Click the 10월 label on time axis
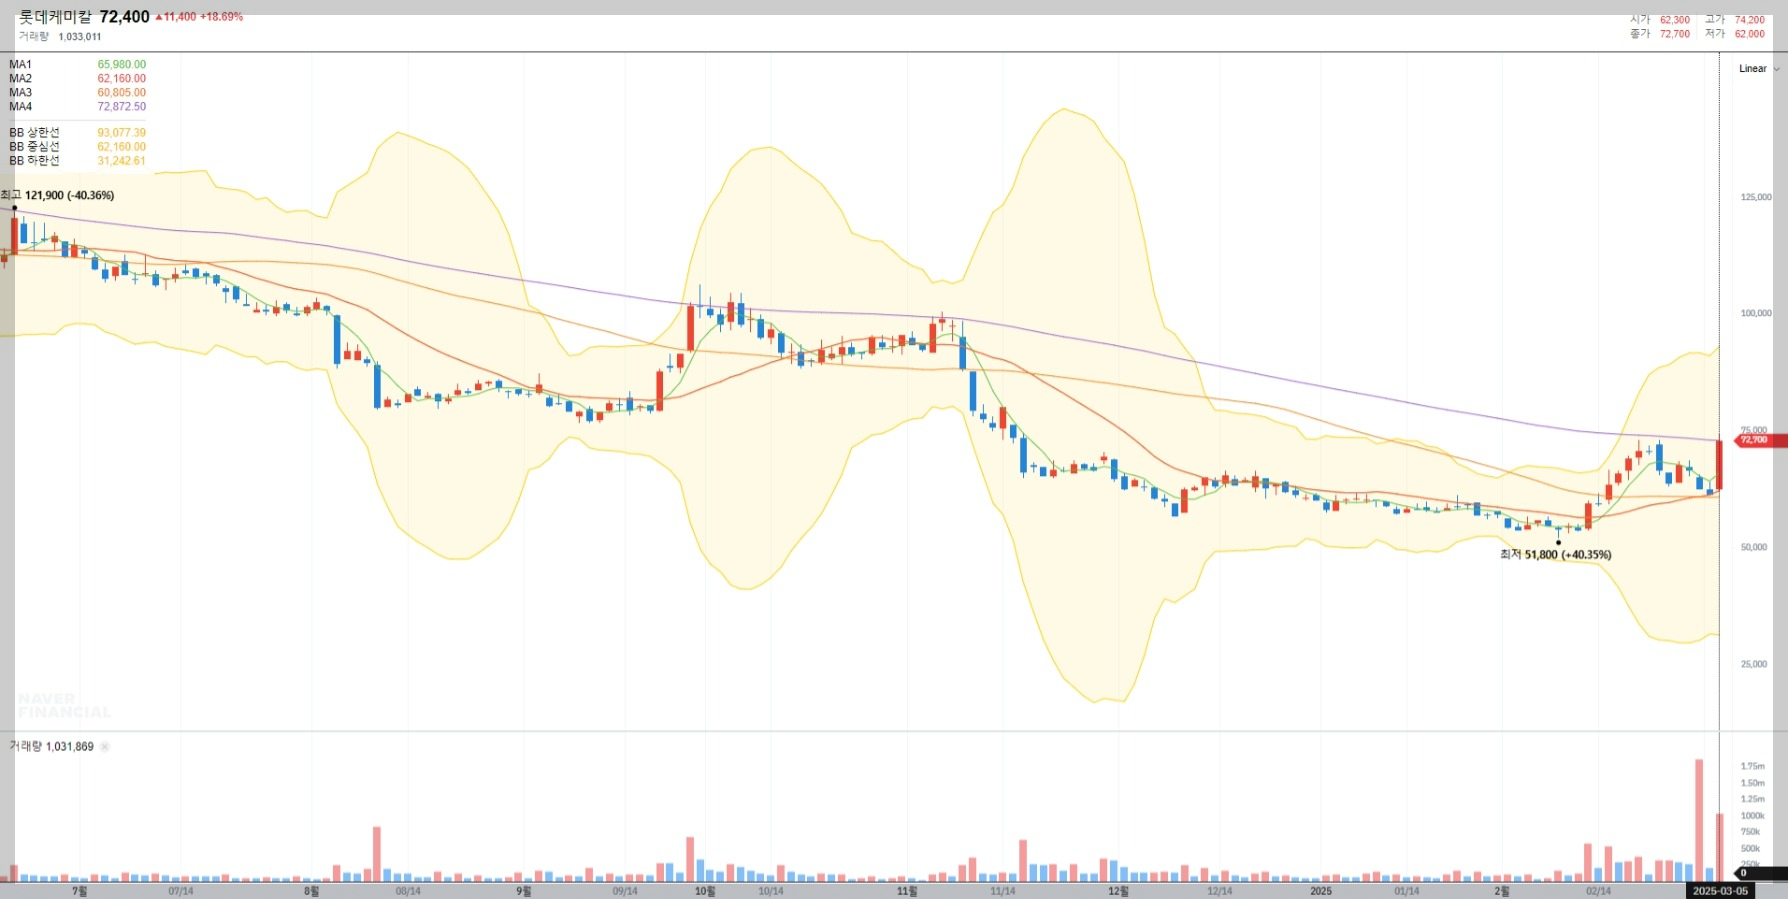 coord(705,891)
